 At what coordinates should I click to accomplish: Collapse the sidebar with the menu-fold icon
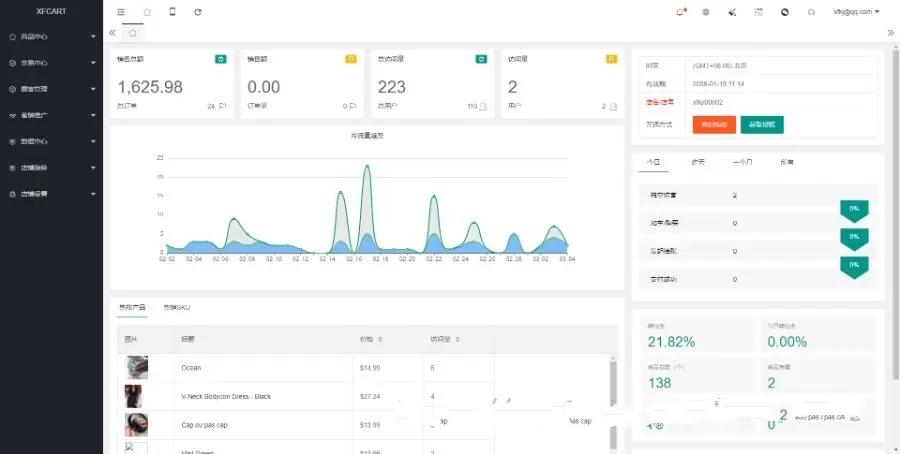pos(121,12)
